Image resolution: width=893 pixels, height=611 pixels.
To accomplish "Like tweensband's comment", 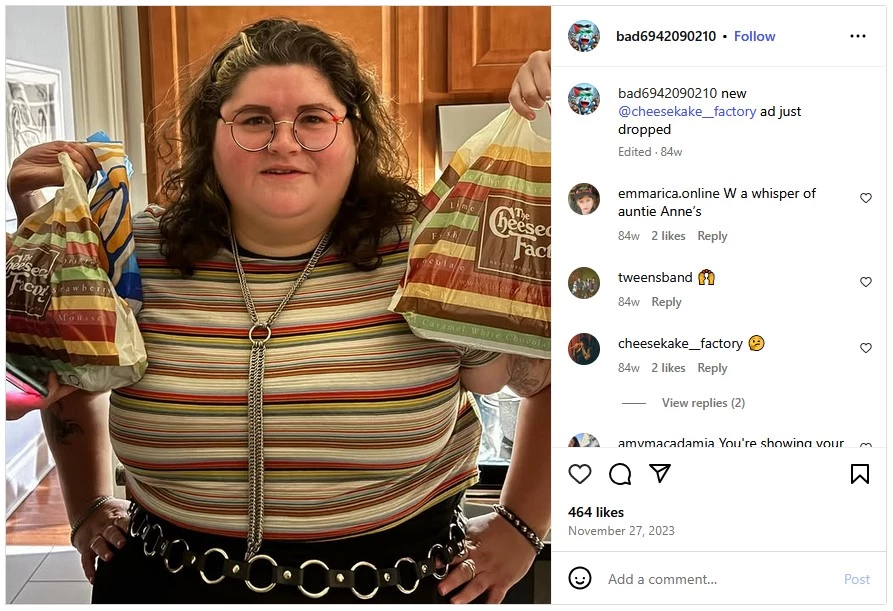I will (866, 282).
